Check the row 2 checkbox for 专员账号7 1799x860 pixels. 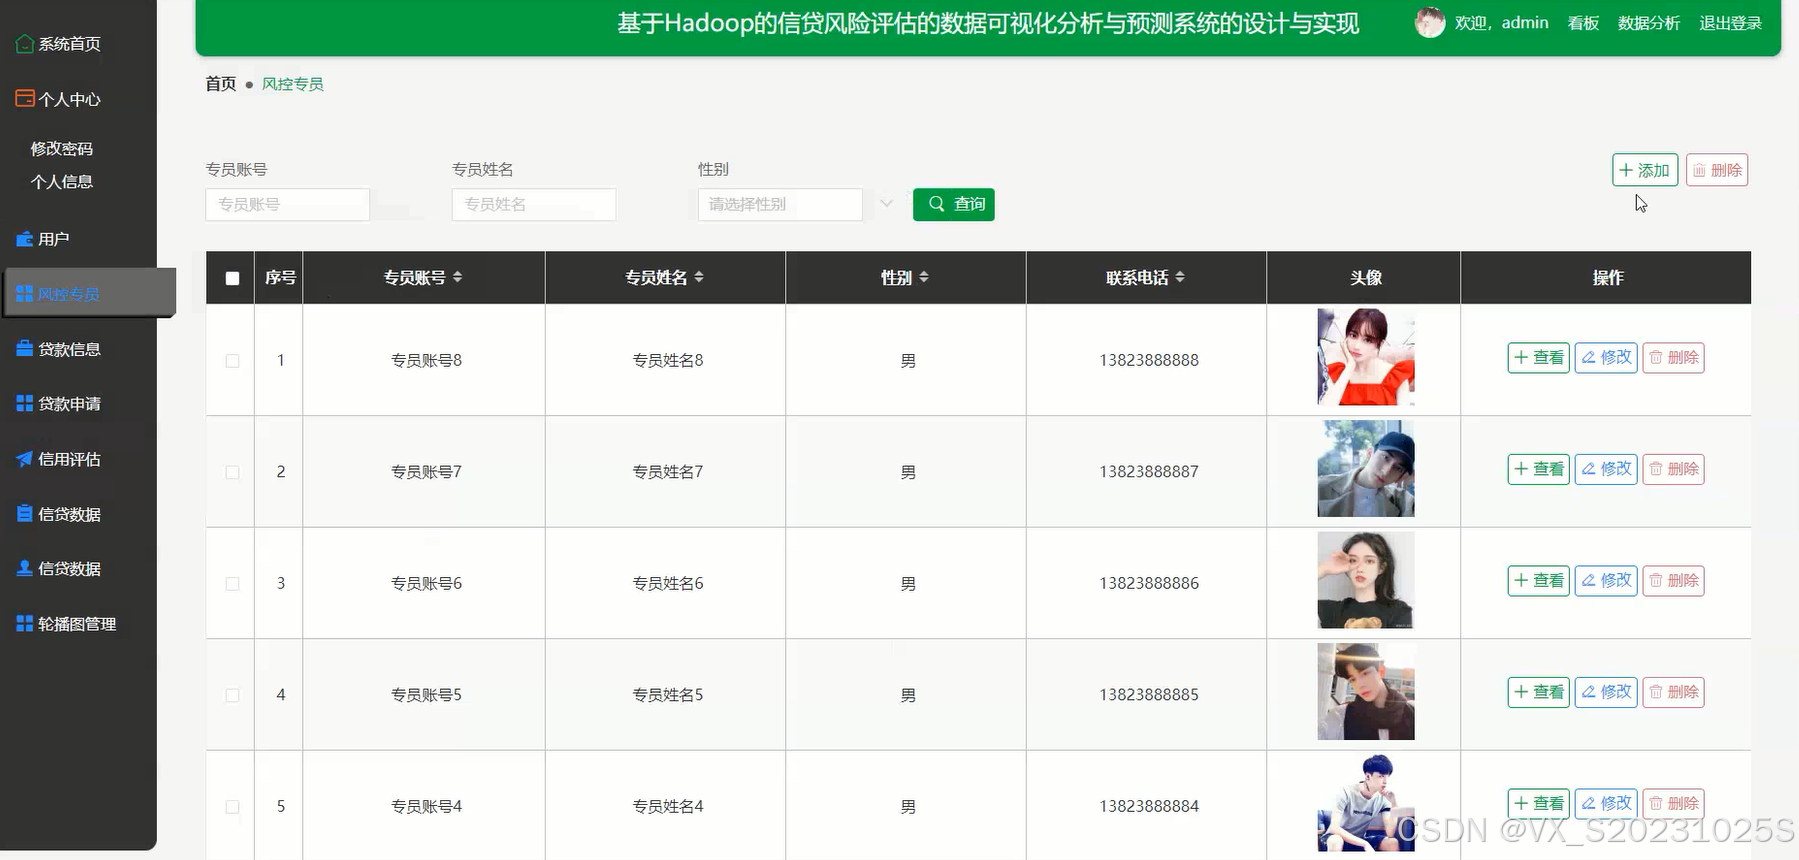tap(232, 472)
